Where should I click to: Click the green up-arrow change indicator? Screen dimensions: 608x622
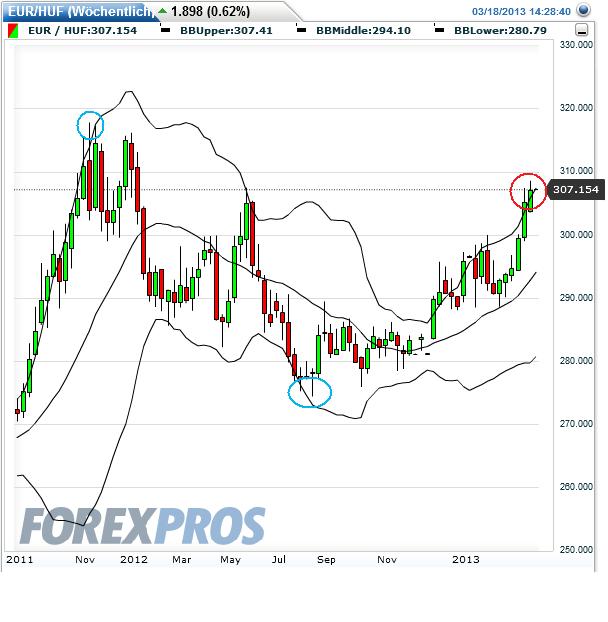[163, 11]
